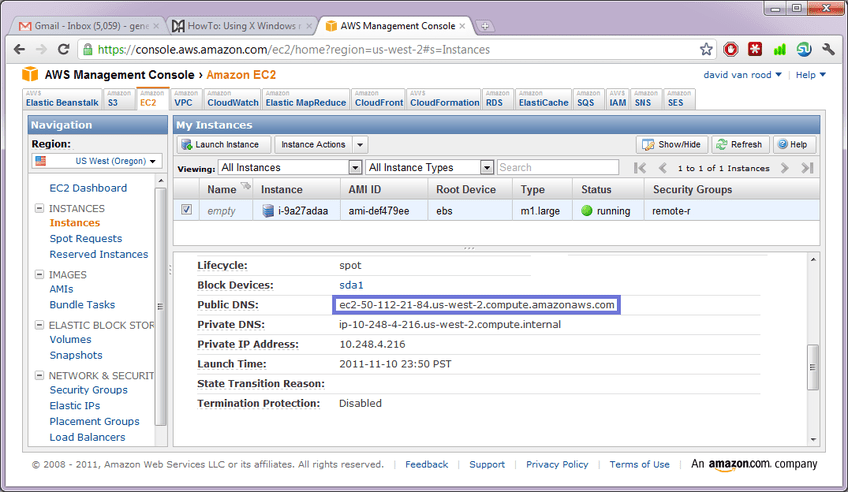The width and height of the screenshot is (848, 492).
Task: Click the Refresh instances button
Action: (x=740, y=145)
